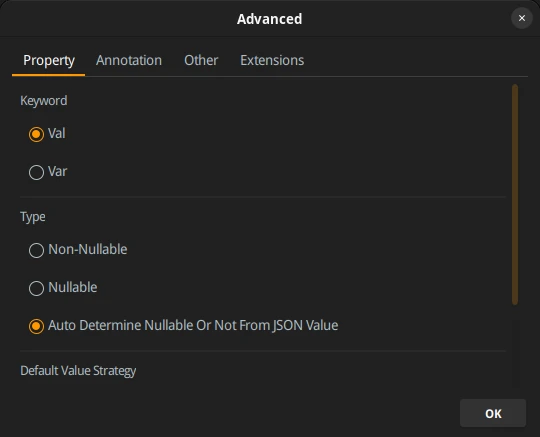Click the Keyword section heading
Screen dimensions: 540x437
point(44,101)
